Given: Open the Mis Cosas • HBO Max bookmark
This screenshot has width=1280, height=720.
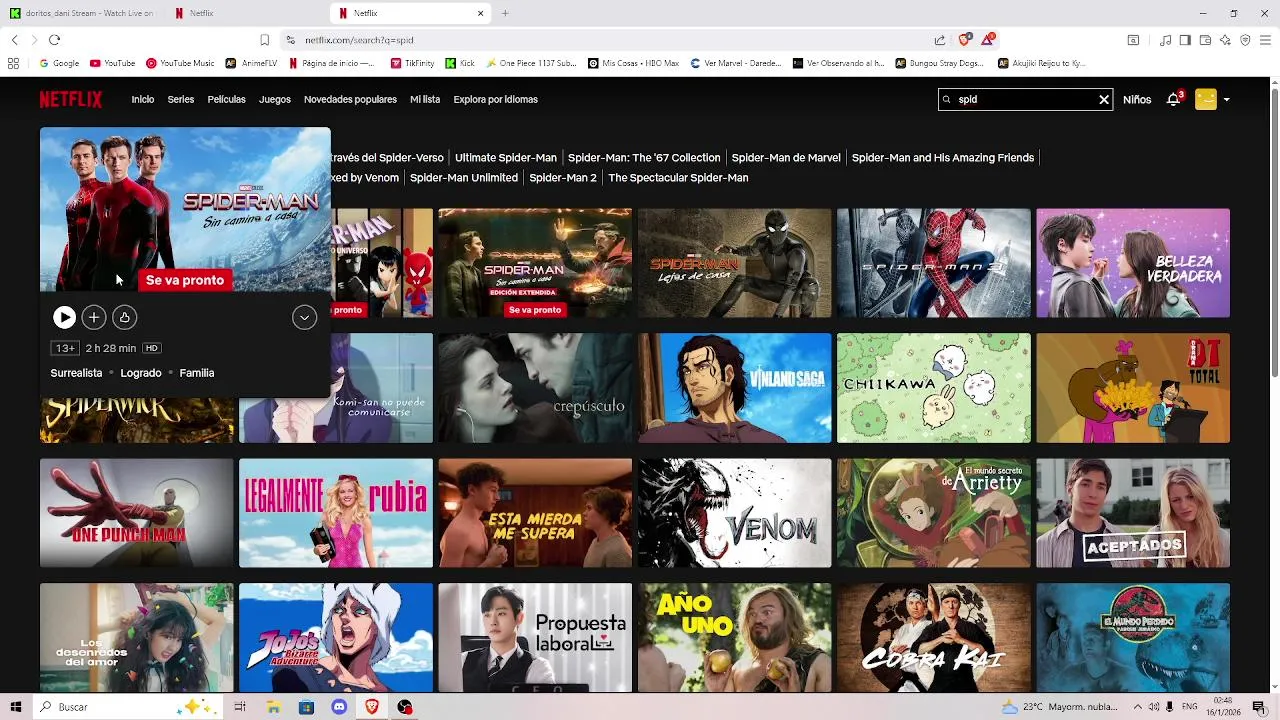Looking at the screenshot, I should pyautogui.click(x=633, y=63).
